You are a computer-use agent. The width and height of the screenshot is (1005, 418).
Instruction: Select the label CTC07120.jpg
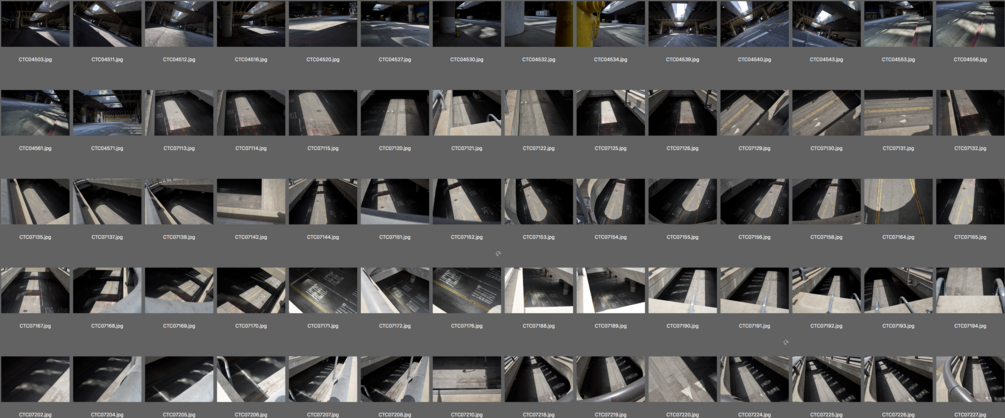click(x=395, y=148)
